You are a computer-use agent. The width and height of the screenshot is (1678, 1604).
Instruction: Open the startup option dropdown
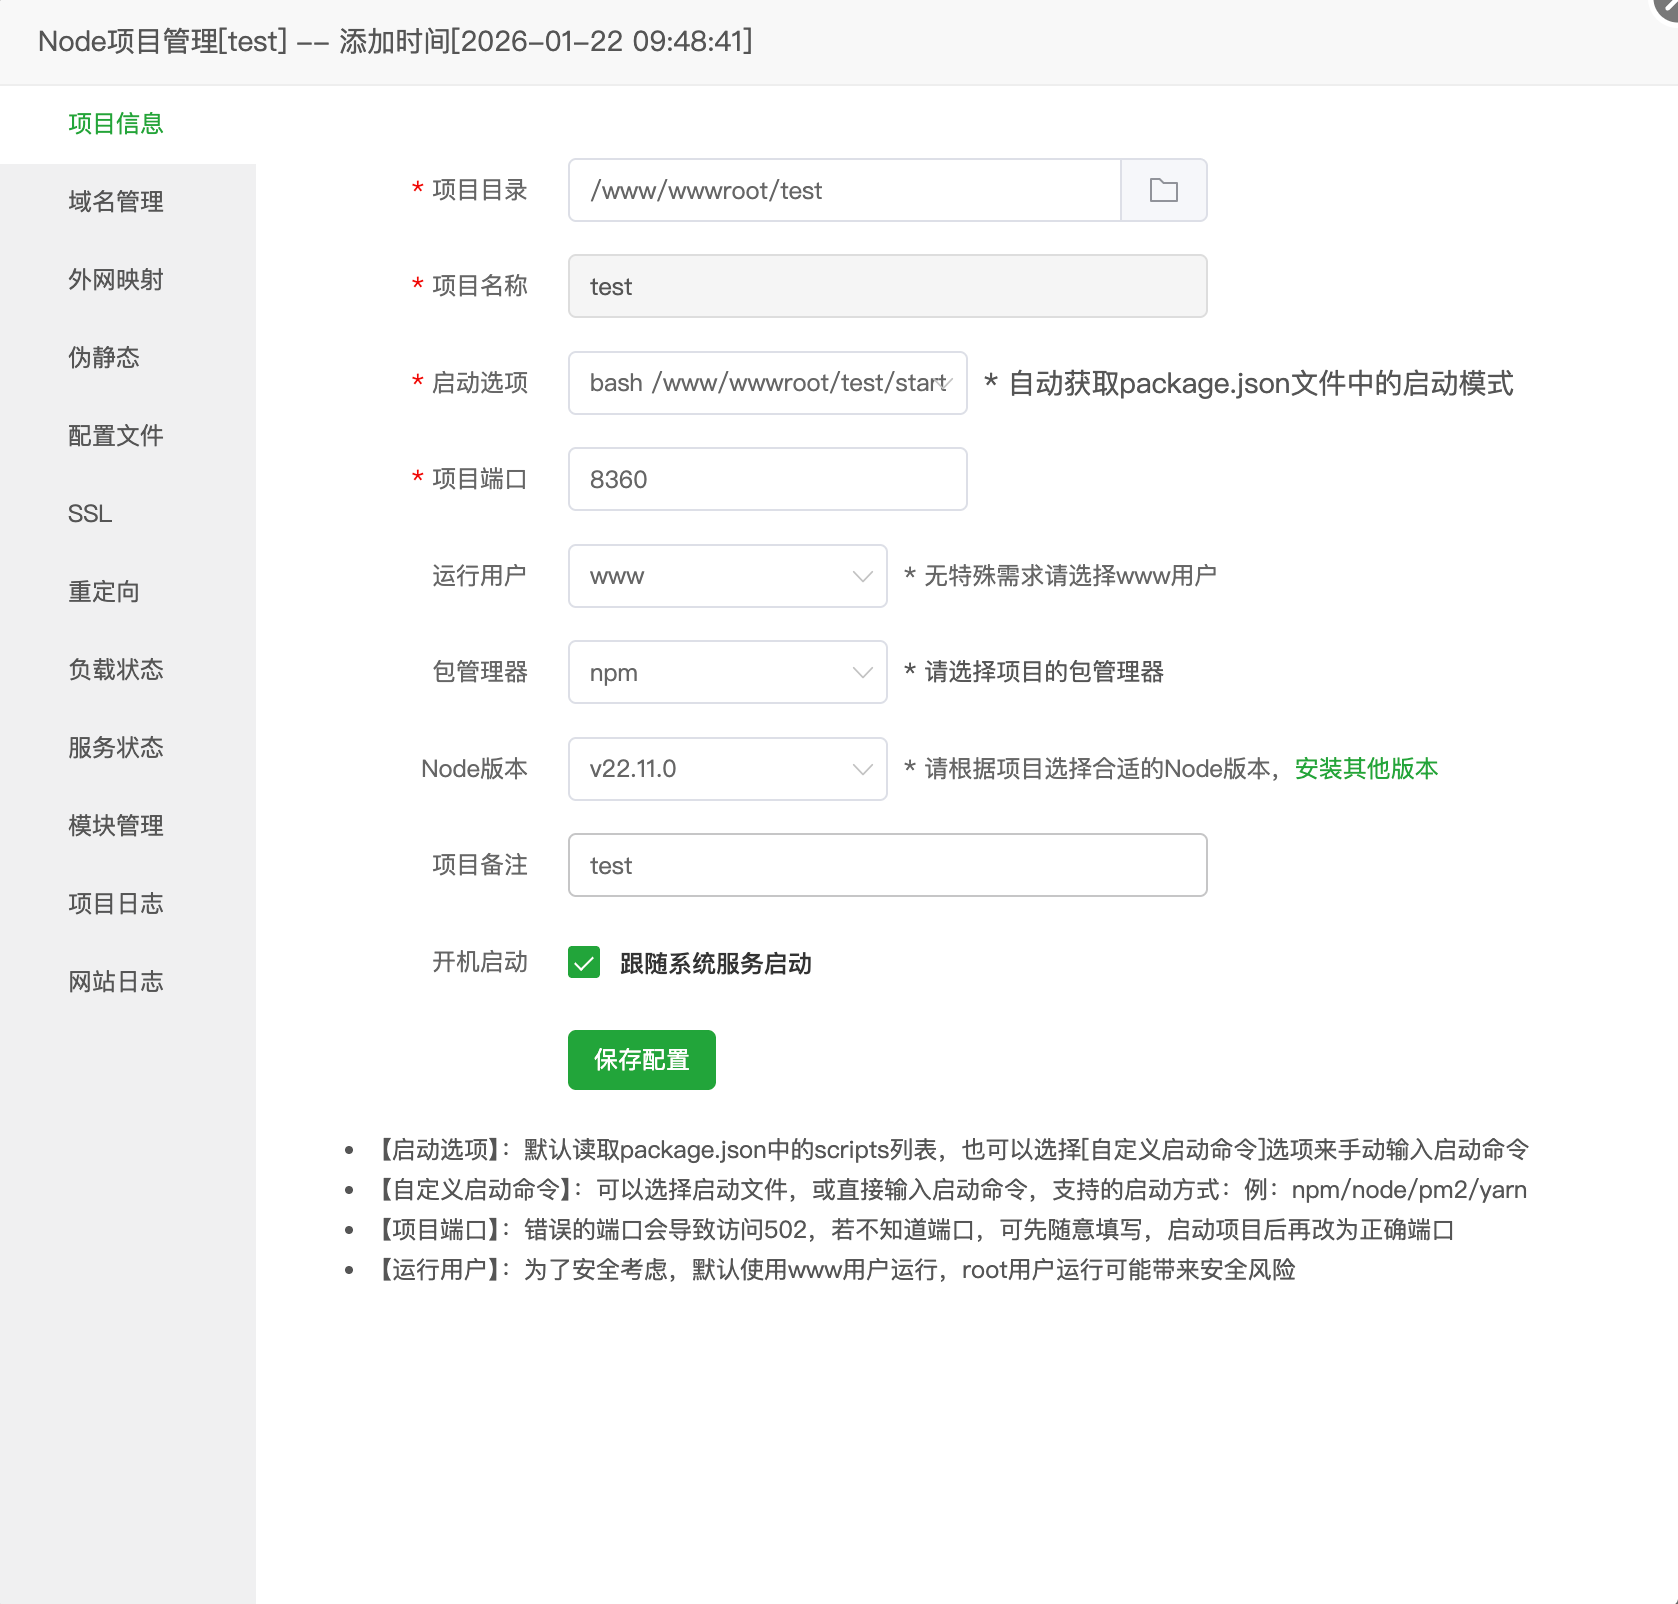pyautogui.click(x=767, y=383)
